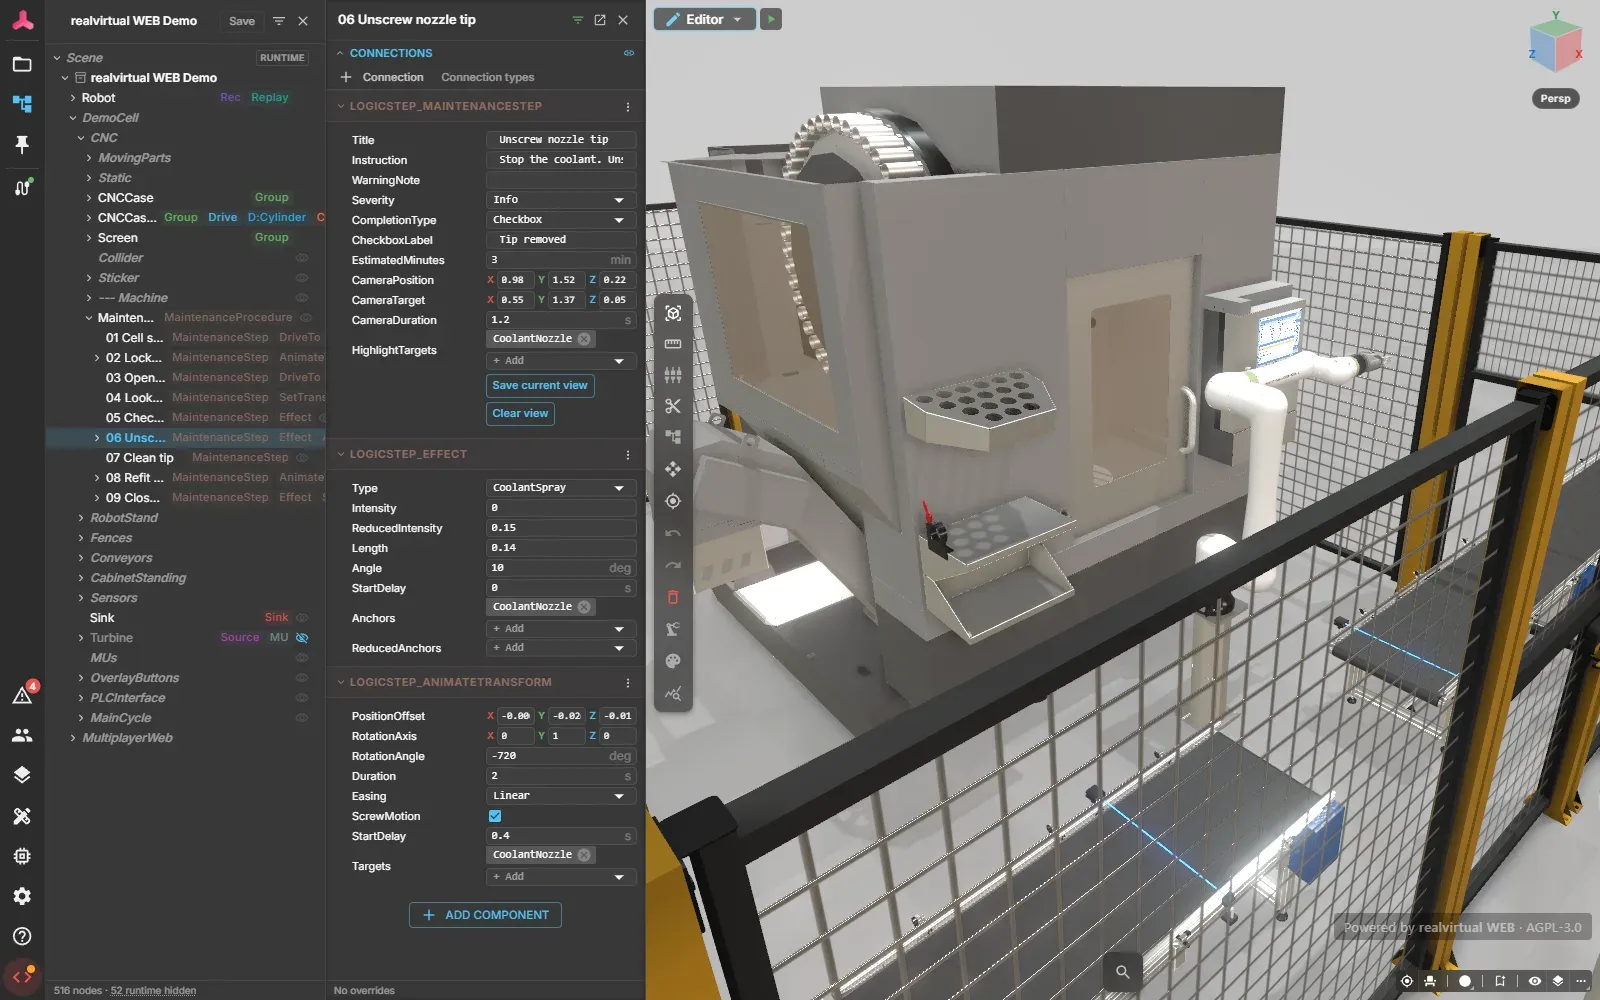Click the white background color circle in viewport bar
This screenshot has height=1000, width=1600.
point(1465,981)
